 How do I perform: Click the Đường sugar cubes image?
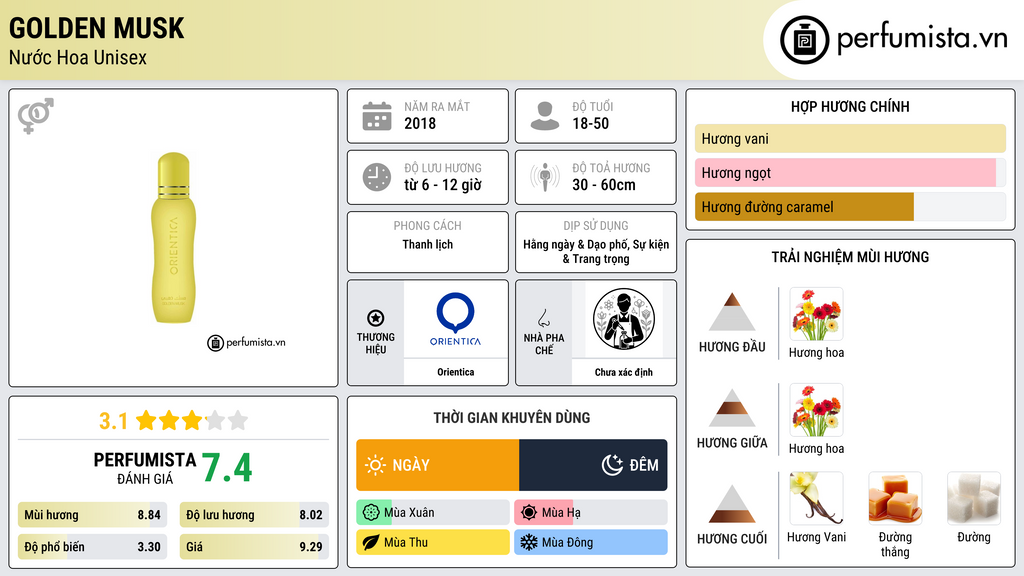coord(974,498)
